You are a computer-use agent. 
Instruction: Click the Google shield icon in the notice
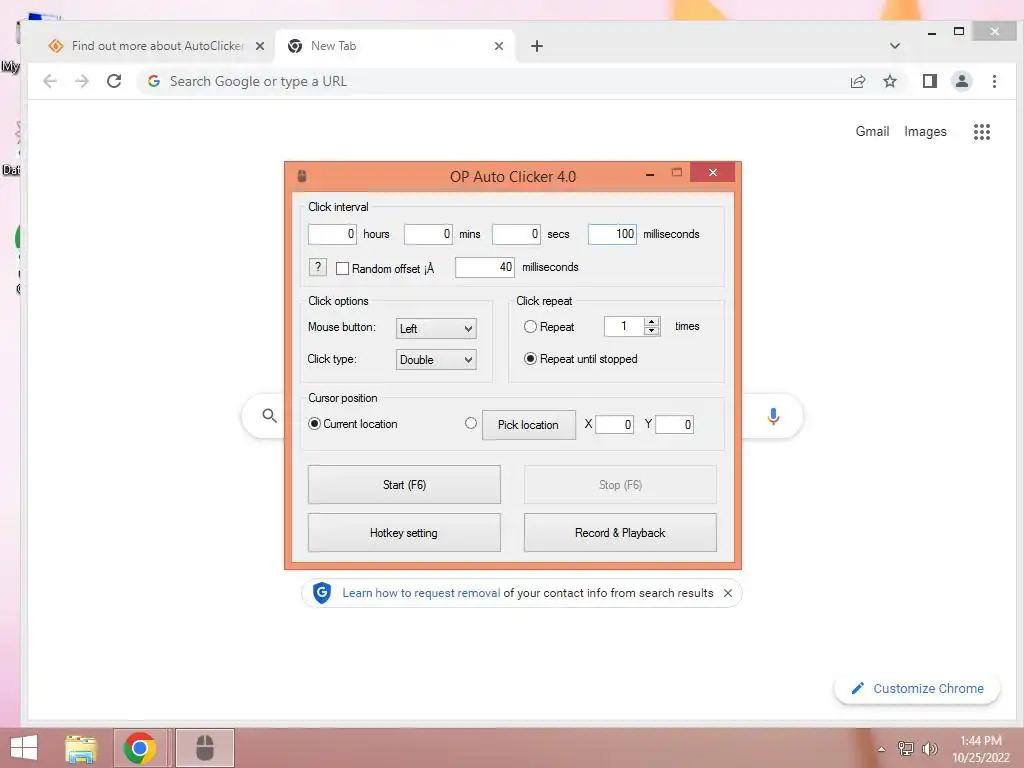coord(322,593)
